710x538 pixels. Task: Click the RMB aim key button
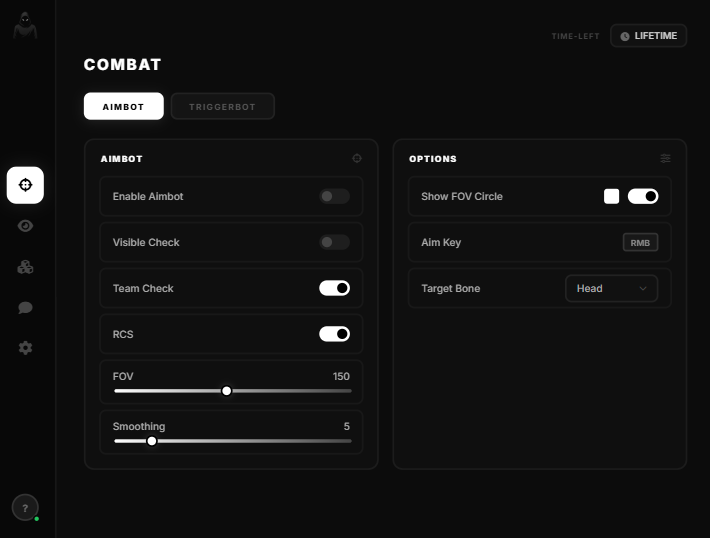640,242
